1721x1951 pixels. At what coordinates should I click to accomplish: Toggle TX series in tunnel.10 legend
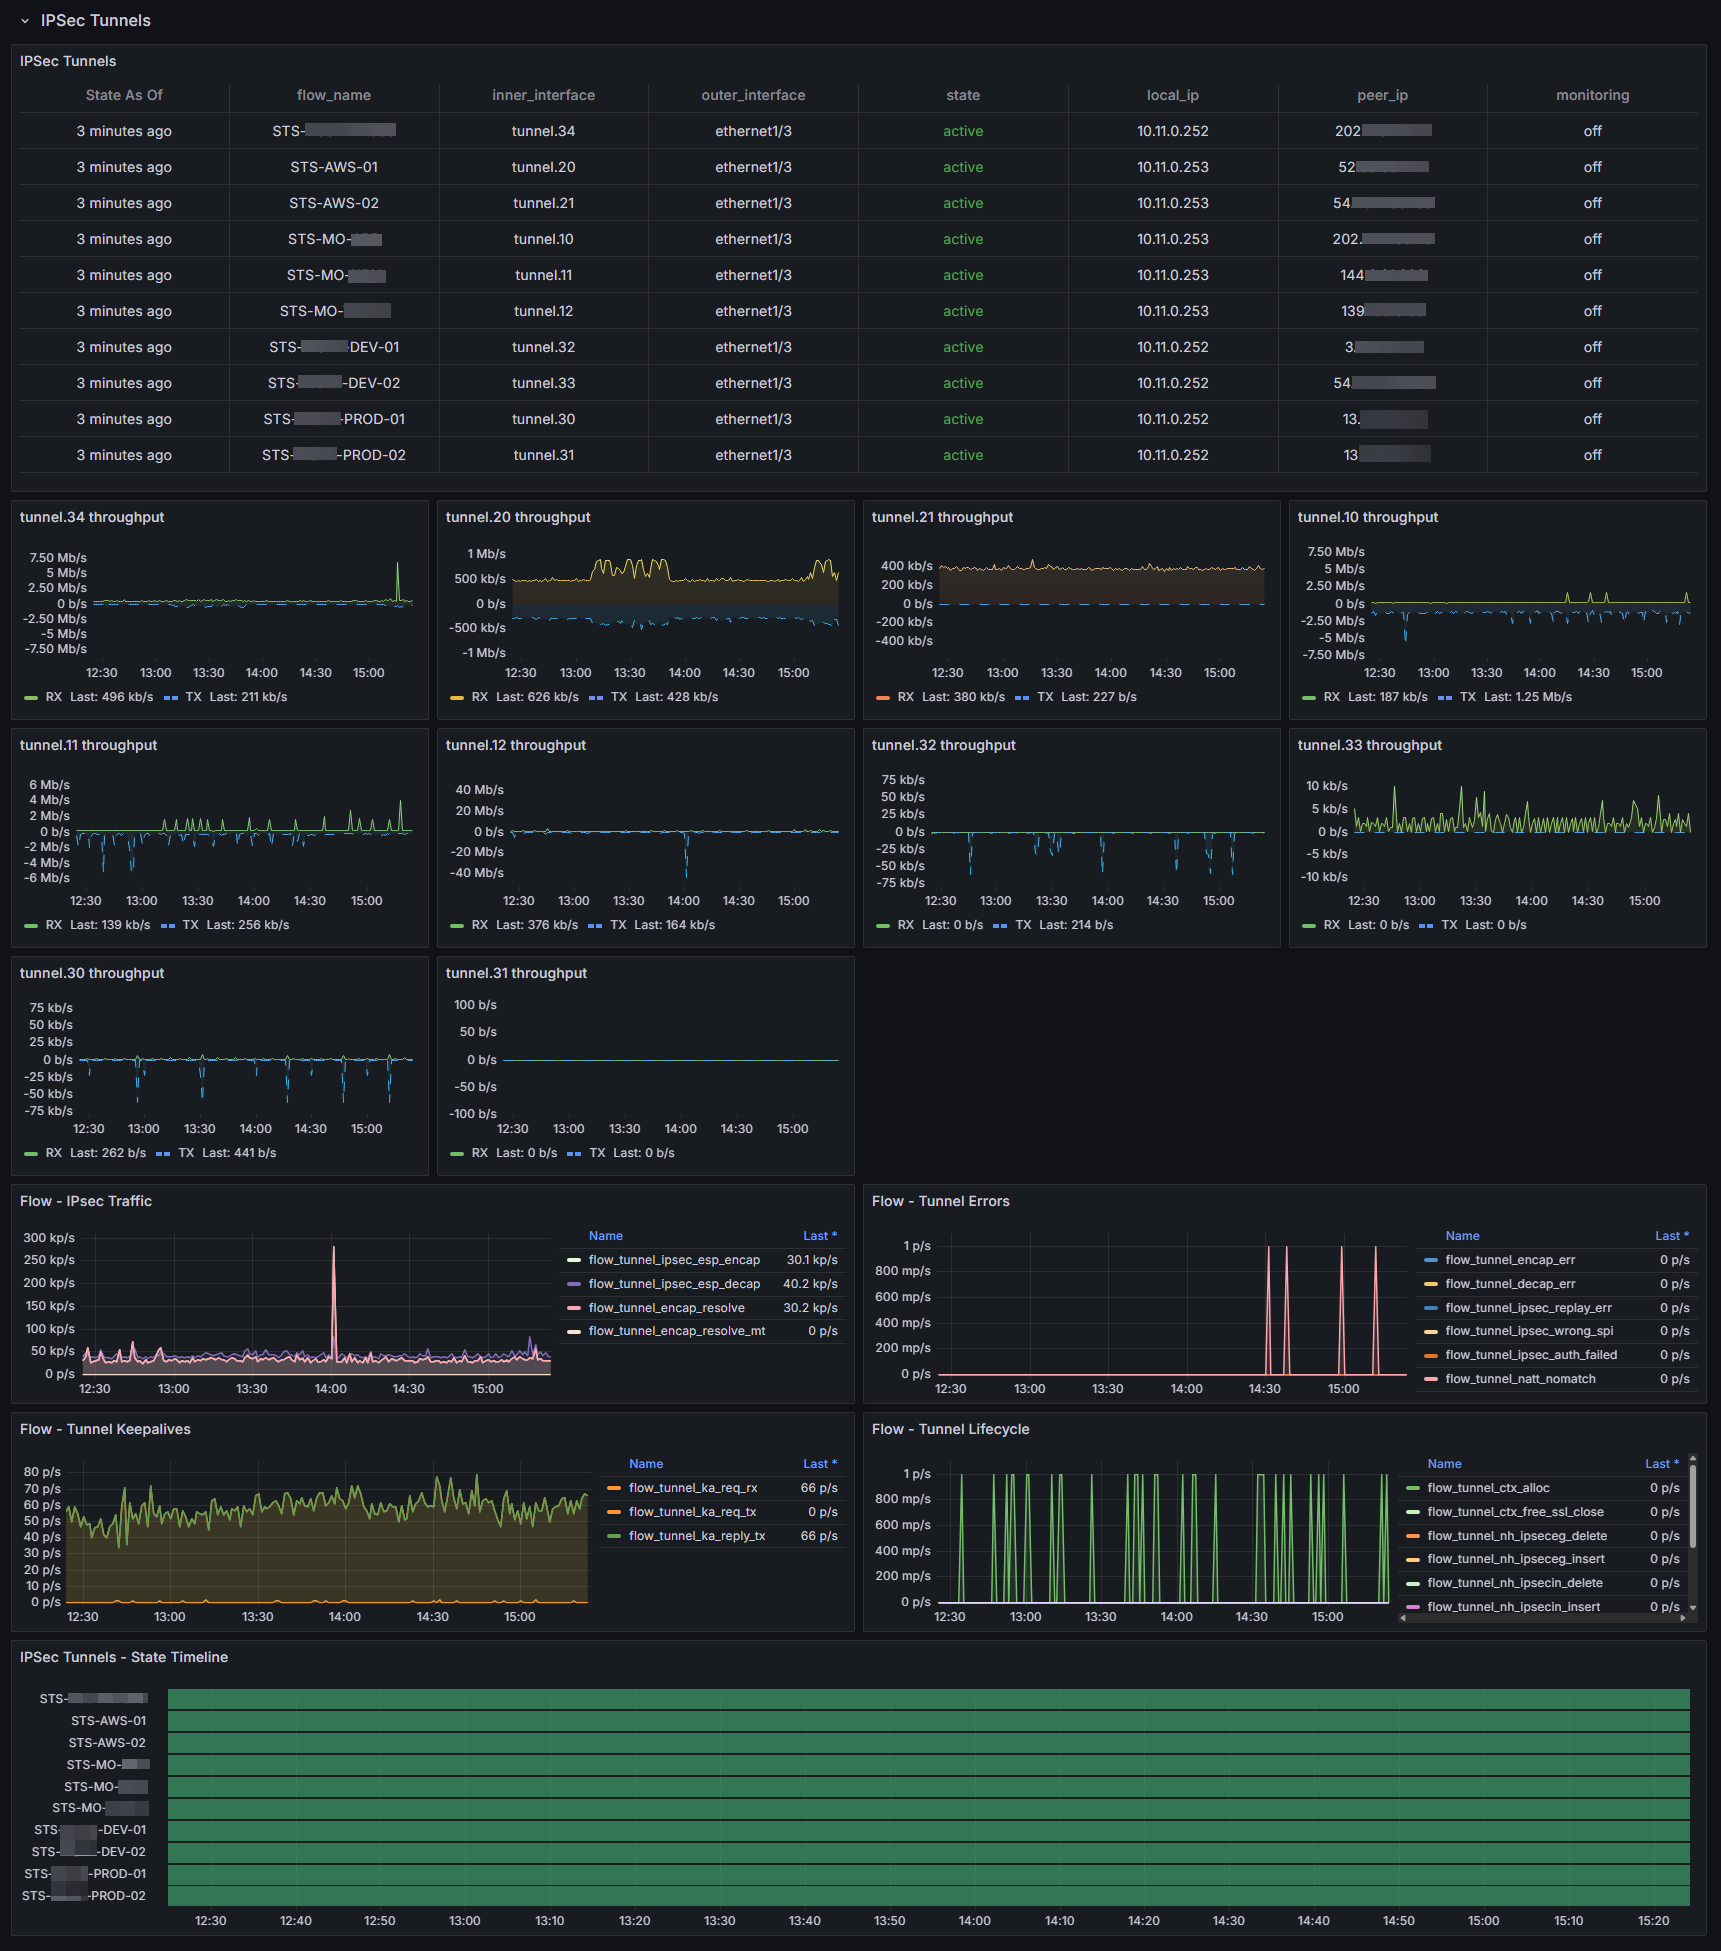click(x=1468, y=697)
